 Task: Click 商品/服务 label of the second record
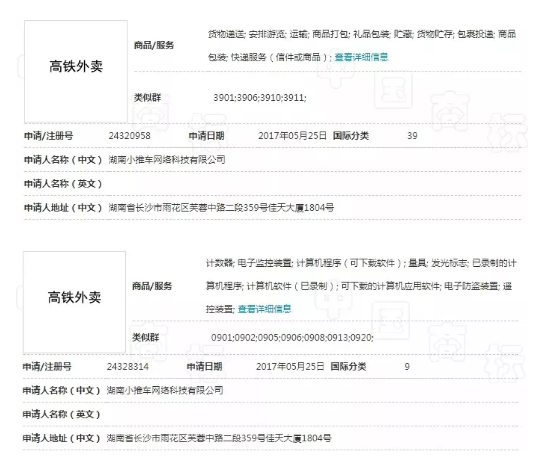click(x=152, y=286)
